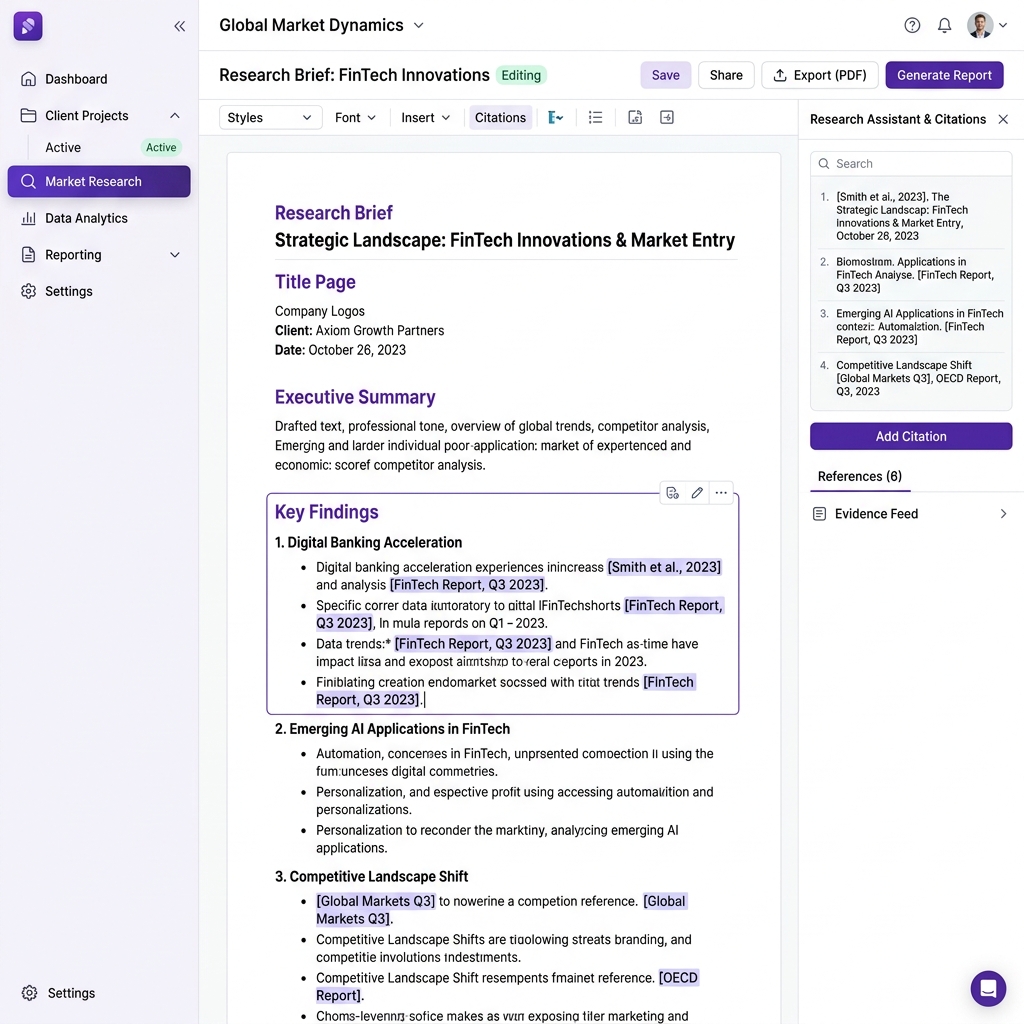
Task: Click the Client Projects folder icon
Action: [28, 116]
